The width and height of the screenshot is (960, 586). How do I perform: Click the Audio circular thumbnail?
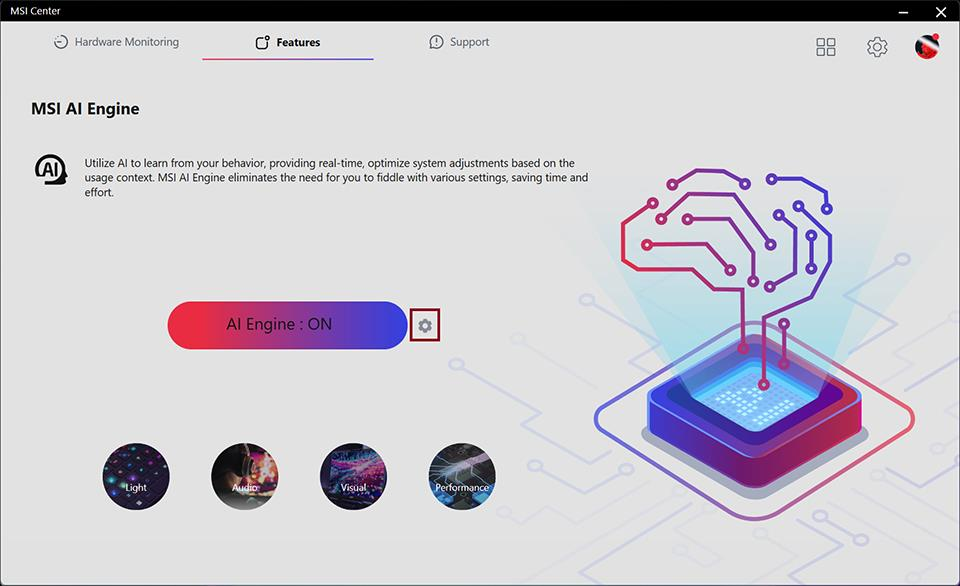245,476
